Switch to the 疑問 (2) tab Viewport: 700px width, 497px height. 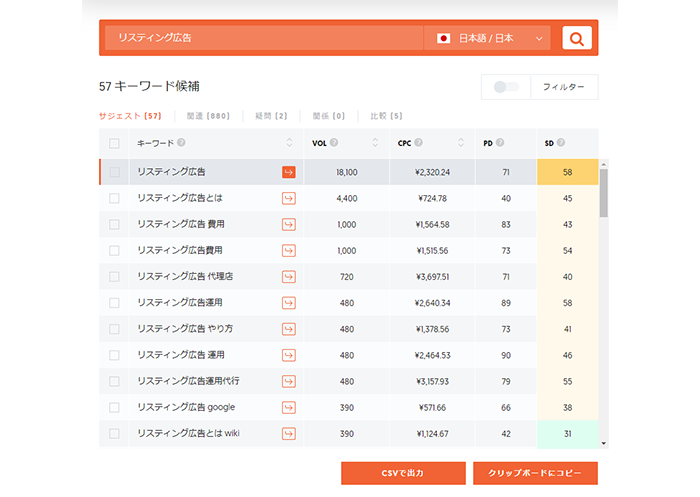(x=271, y=116)
